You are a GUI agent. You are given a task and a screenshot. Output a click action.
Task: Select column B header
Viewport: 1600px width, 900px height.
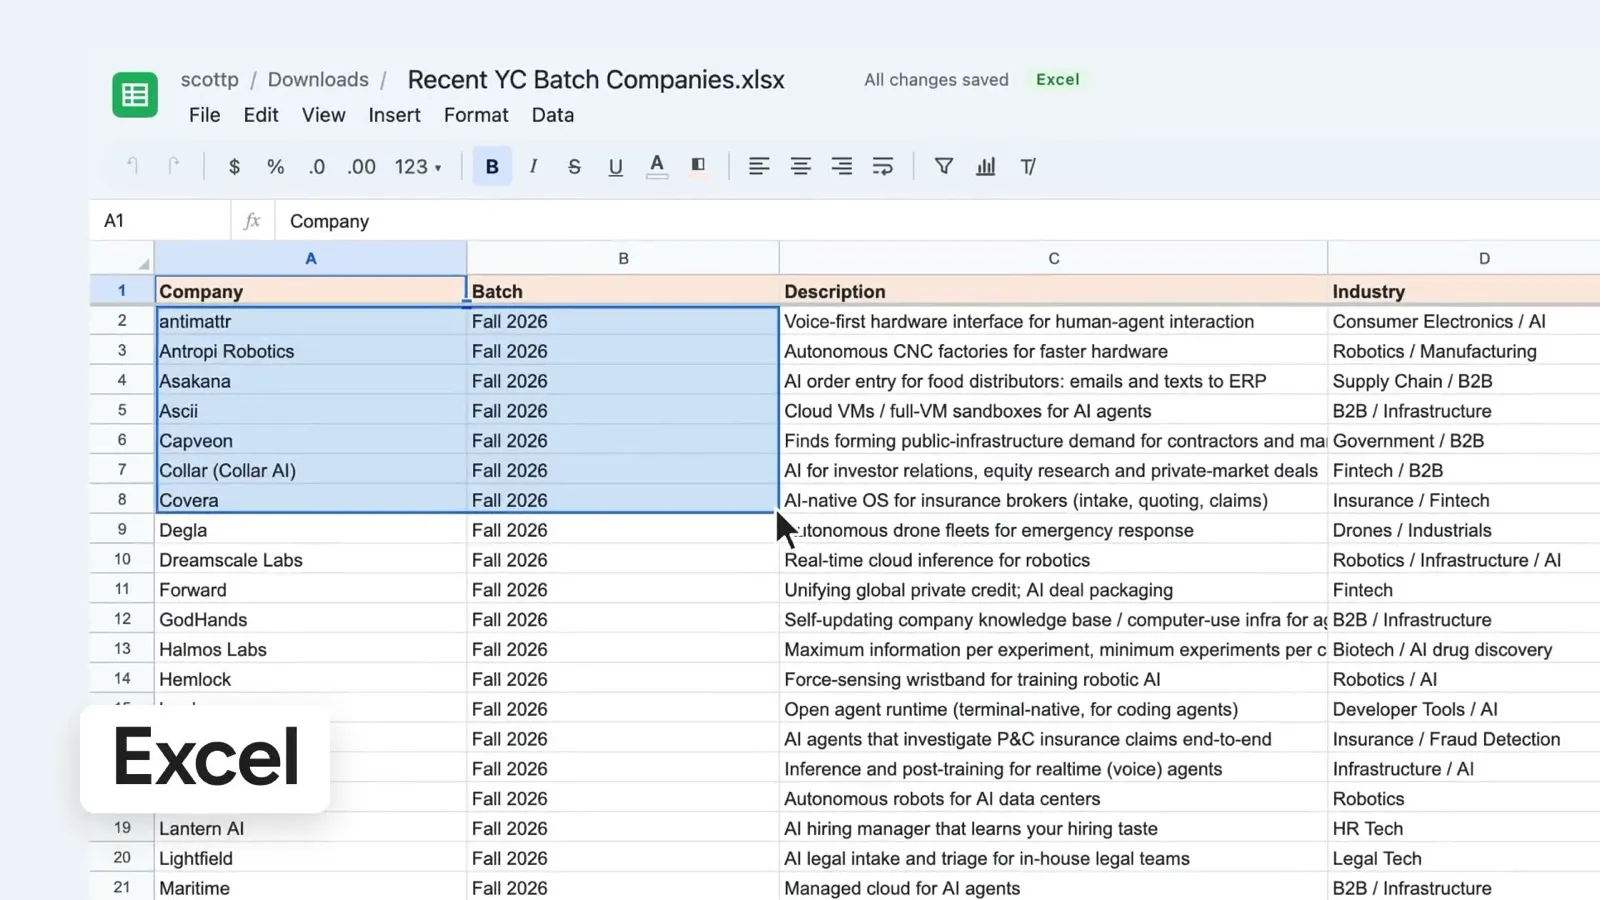click(x=623, y=258)
